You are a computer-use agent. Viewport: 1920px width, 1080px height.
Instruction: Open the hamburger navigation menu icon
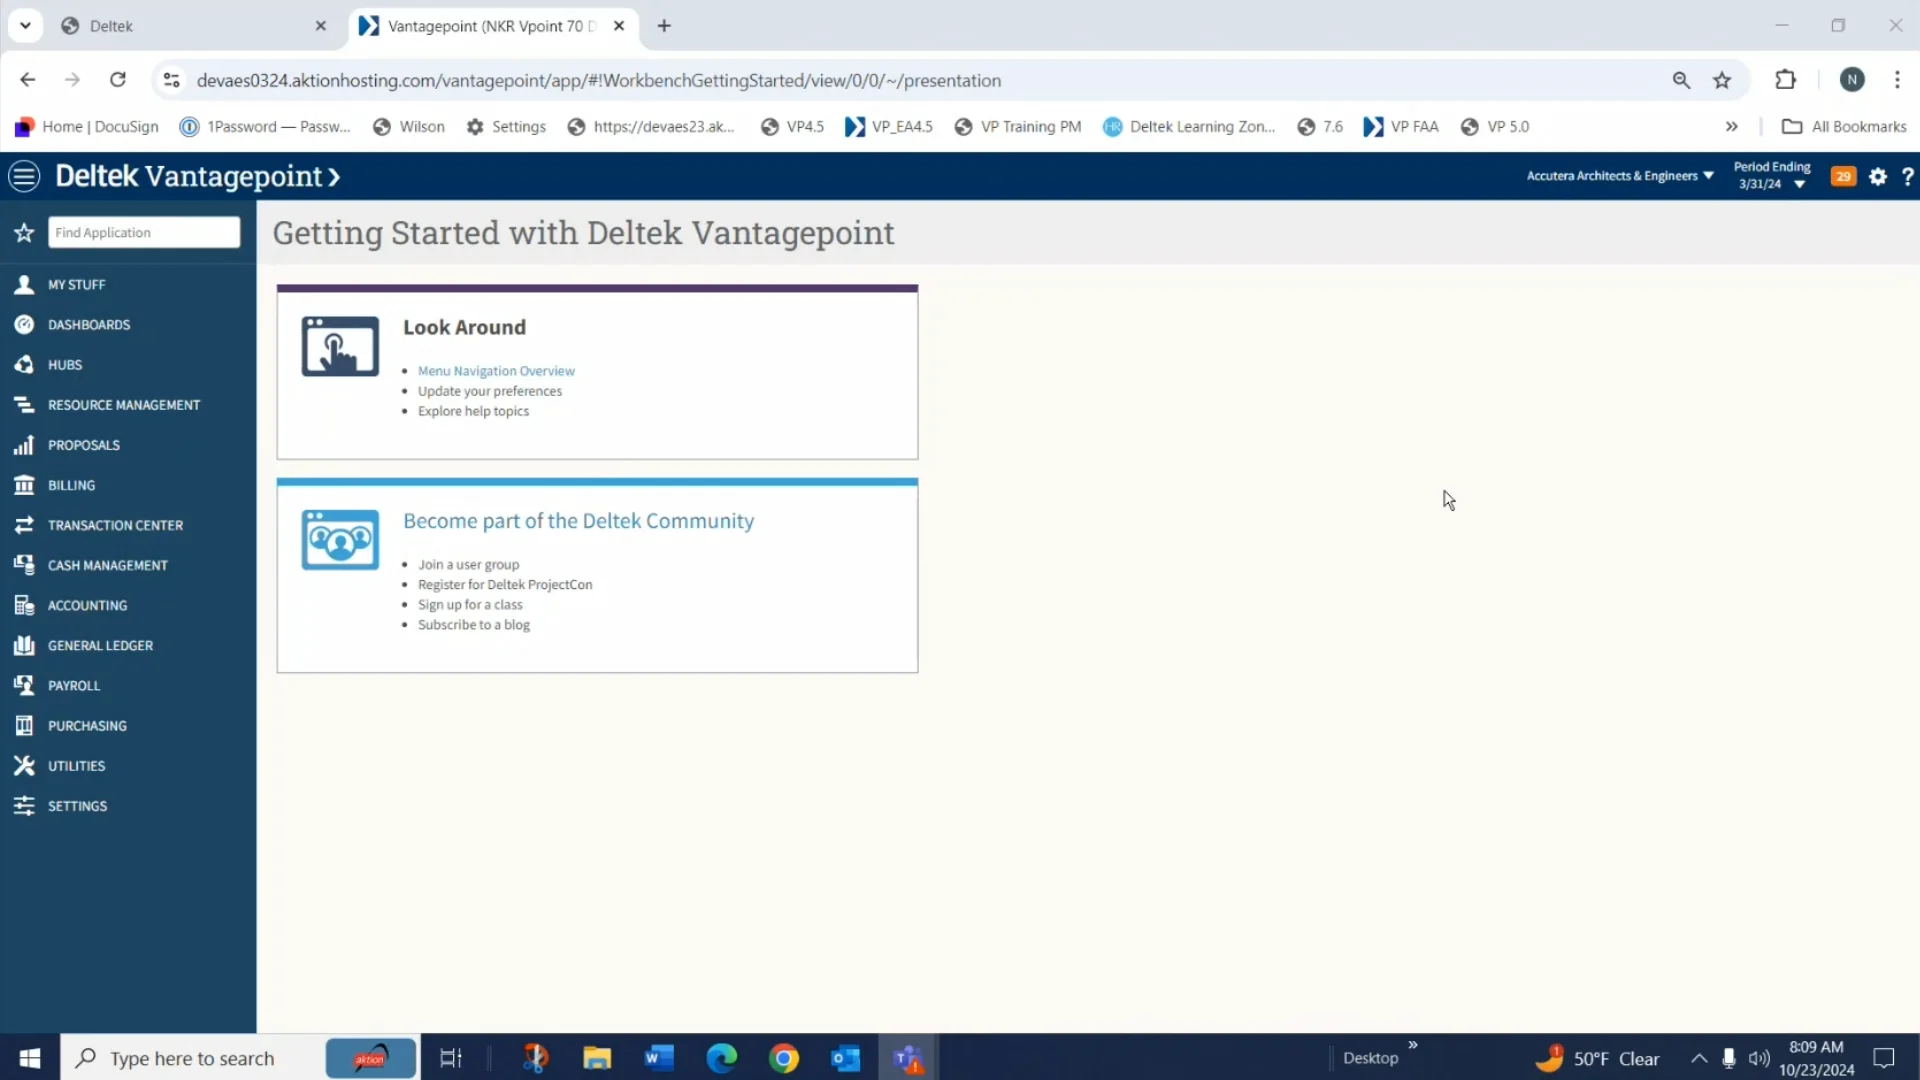24,176
